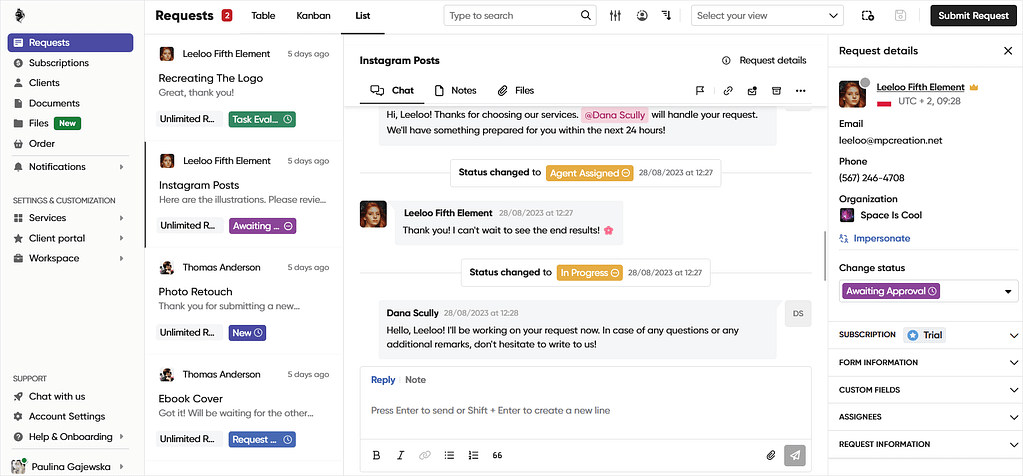Click the filter sliders icon in toolbar
This screenshot has width=1023, height=476.
615,16
